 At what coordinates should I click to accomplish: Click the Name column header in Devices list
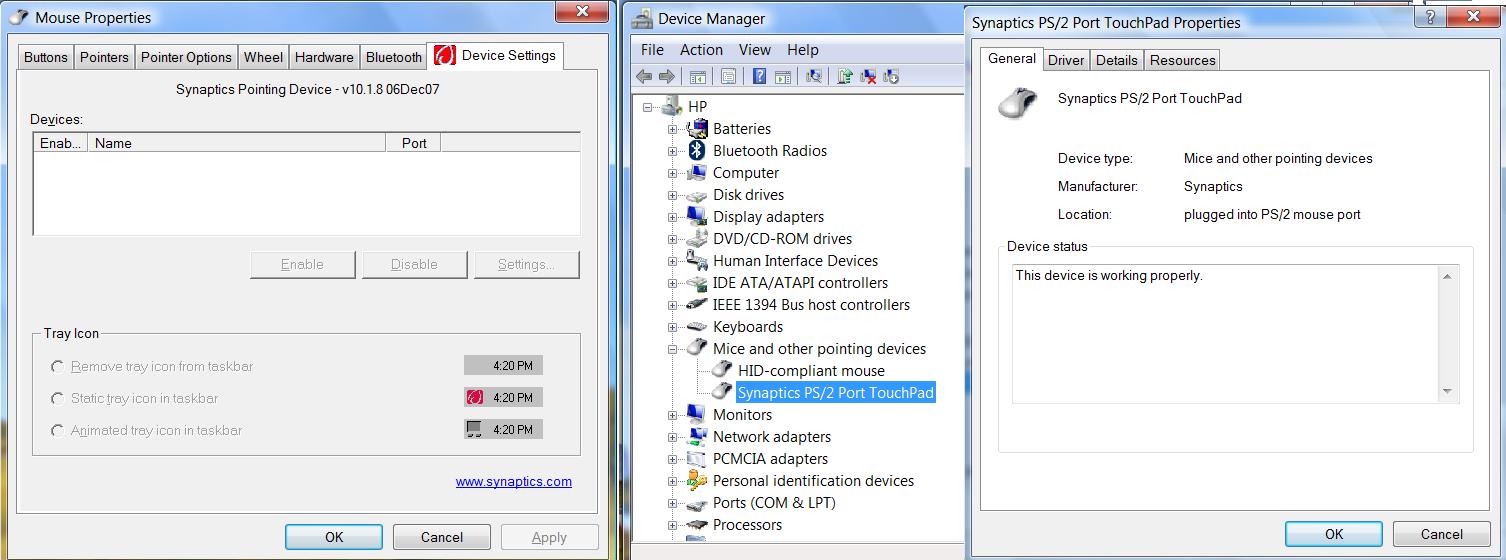(x=237, y=143)
